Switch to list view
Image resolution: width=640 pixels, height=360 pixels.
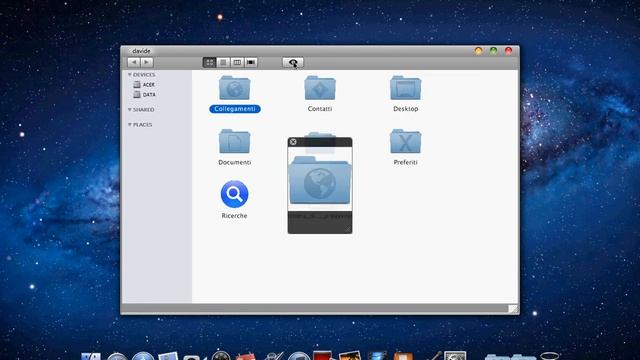[223, 62]
